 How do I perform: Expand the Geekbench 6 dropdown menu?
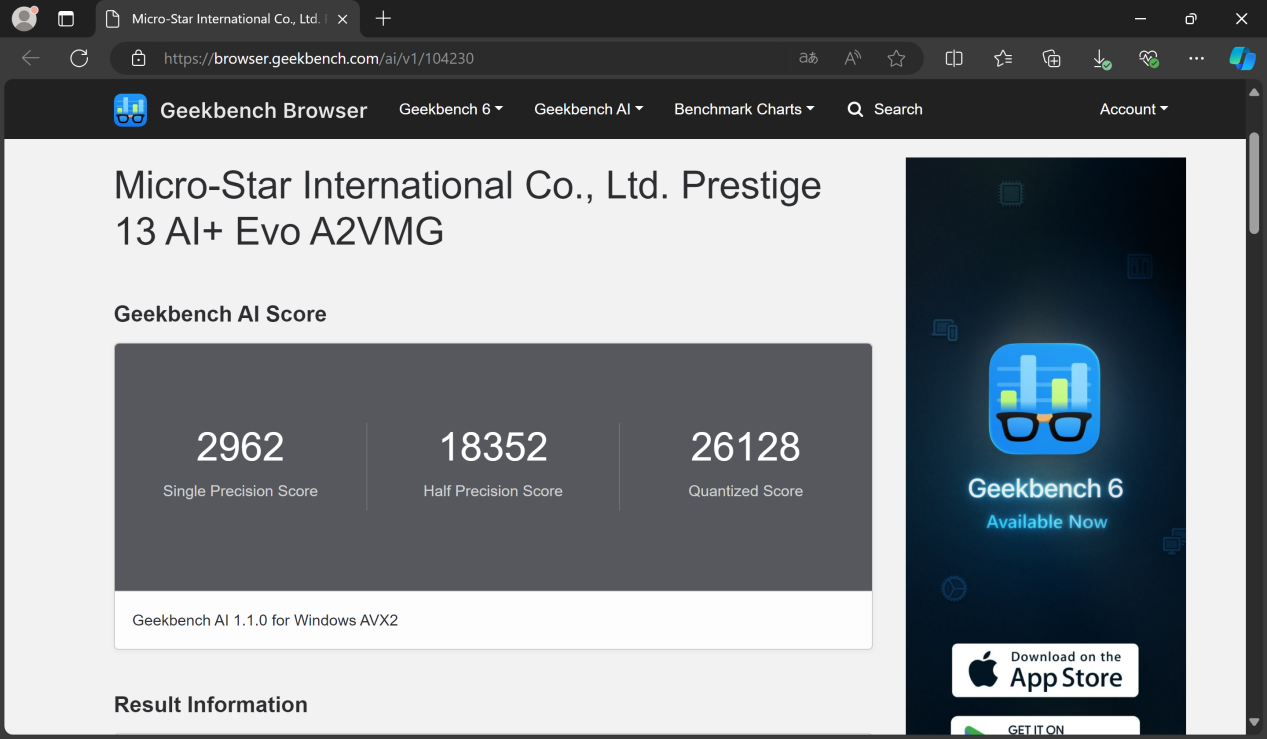[450, 109]
